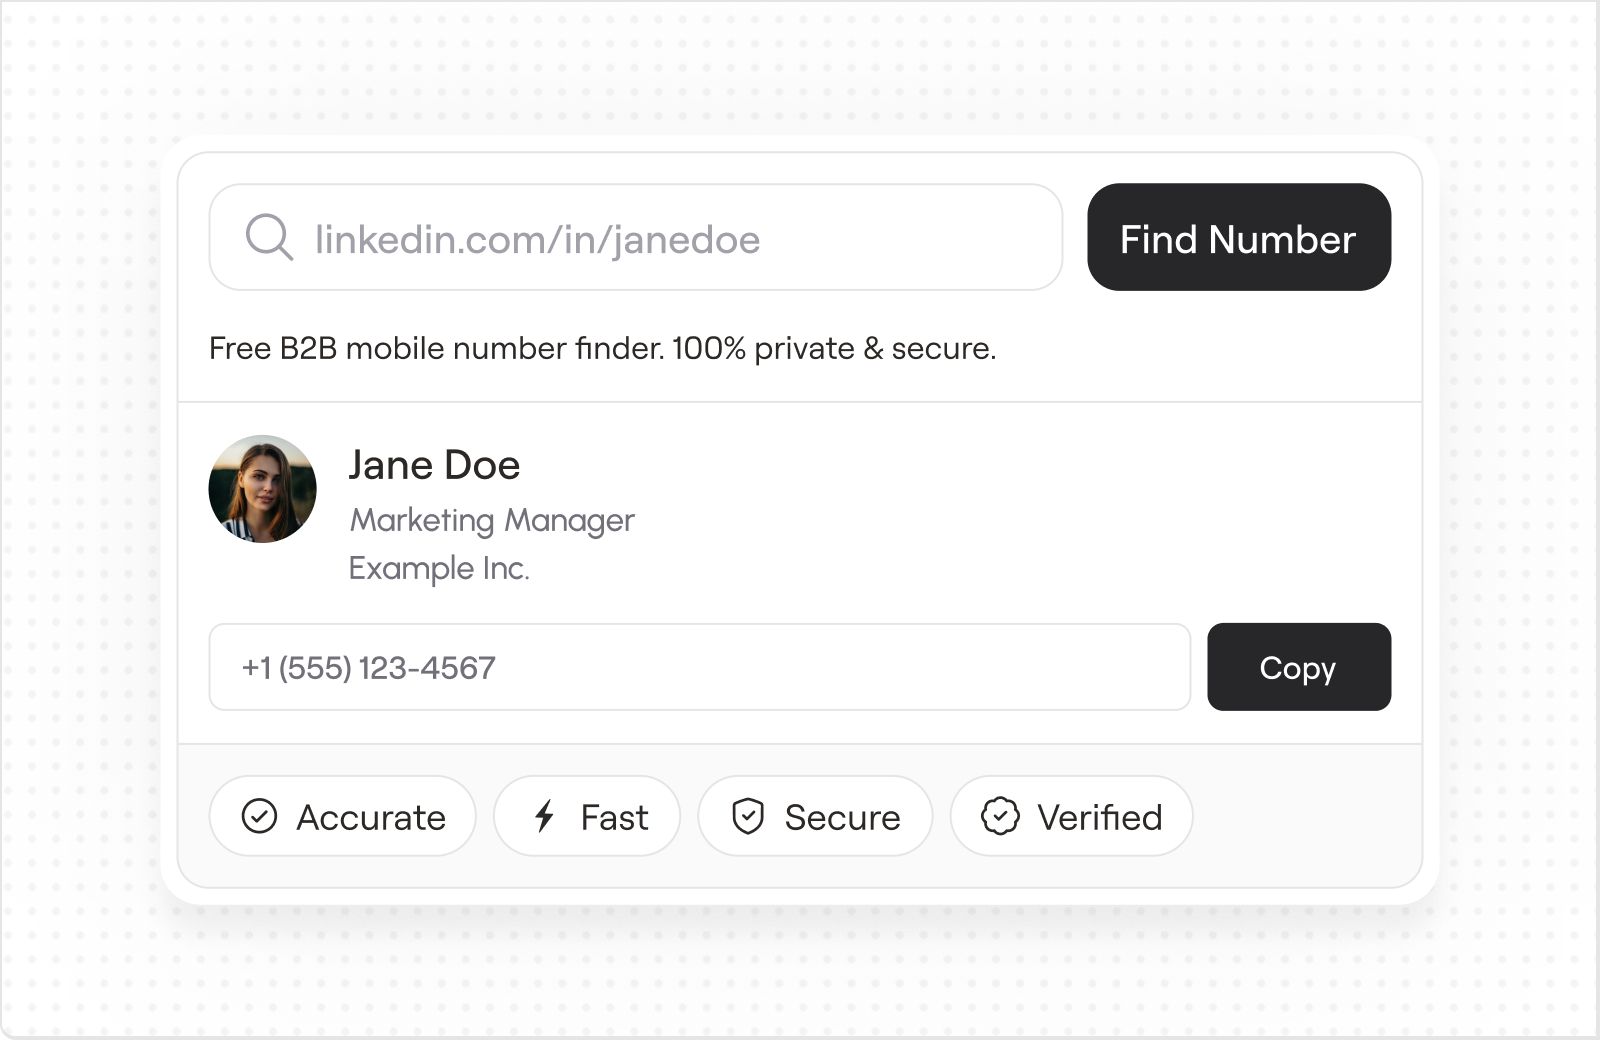Click the Fast label text
Screen dimensions: 1600x1040
614,817
